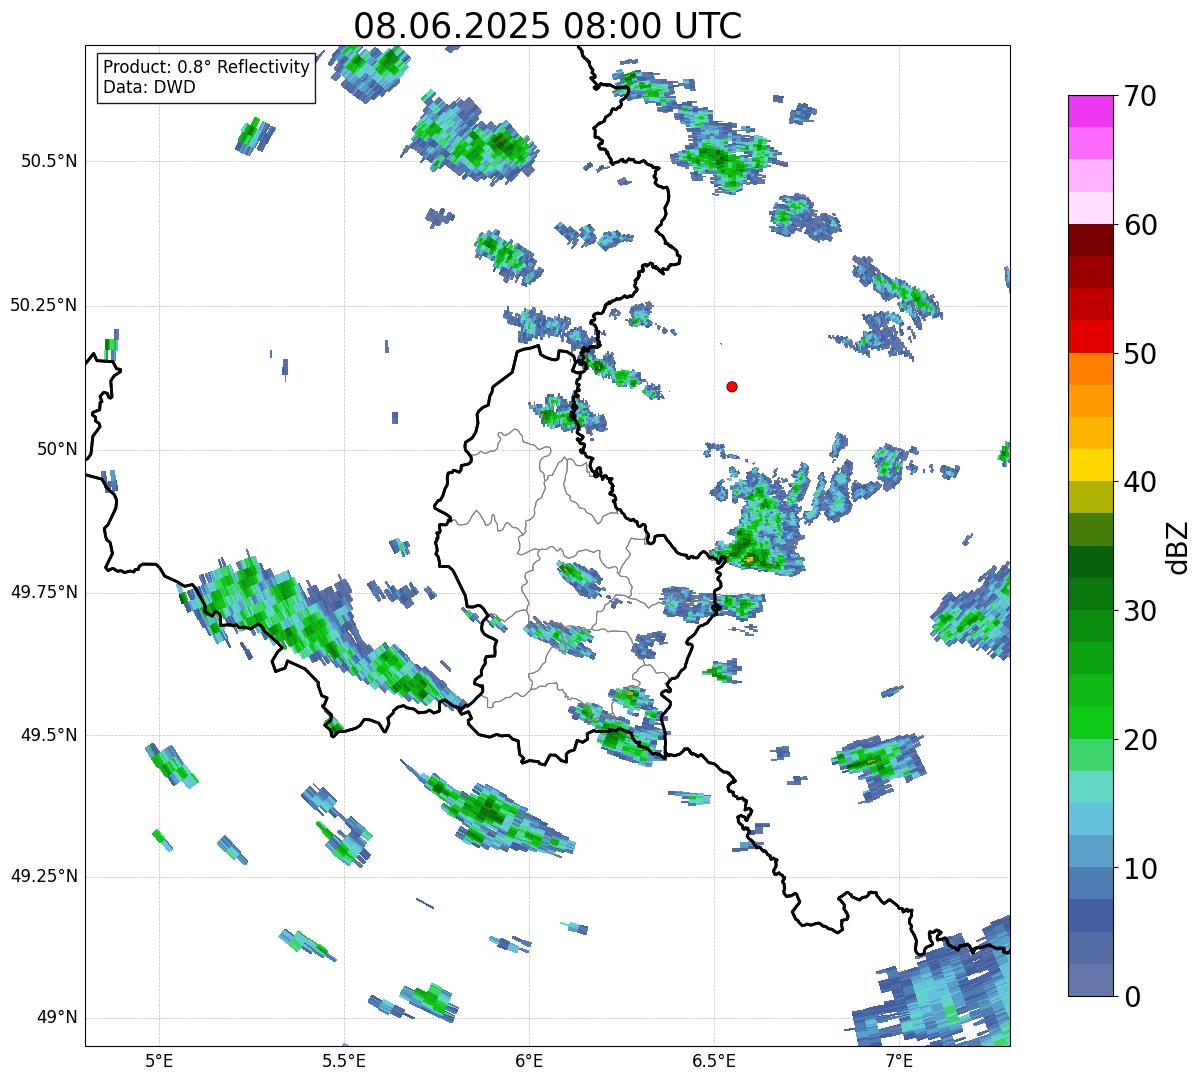
Task: Click the bright green colorbar segment
Action: 1090,722
